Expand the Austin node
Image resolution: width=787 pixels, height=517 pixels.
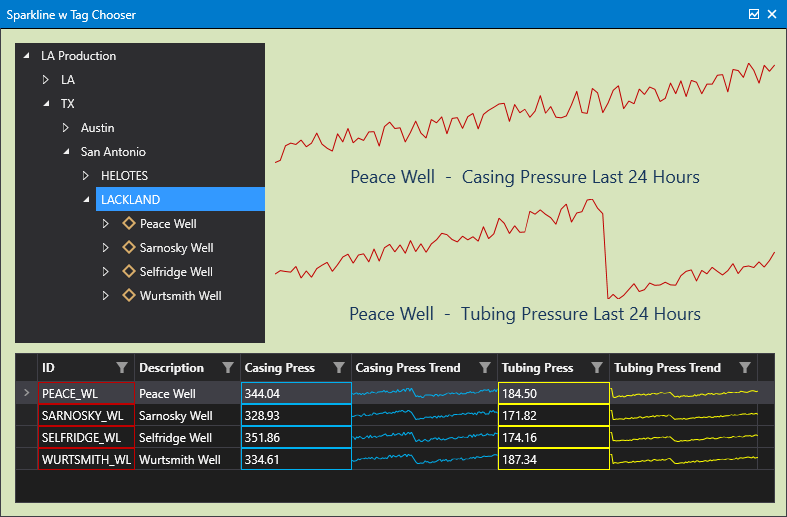click(x=66, y=127)
